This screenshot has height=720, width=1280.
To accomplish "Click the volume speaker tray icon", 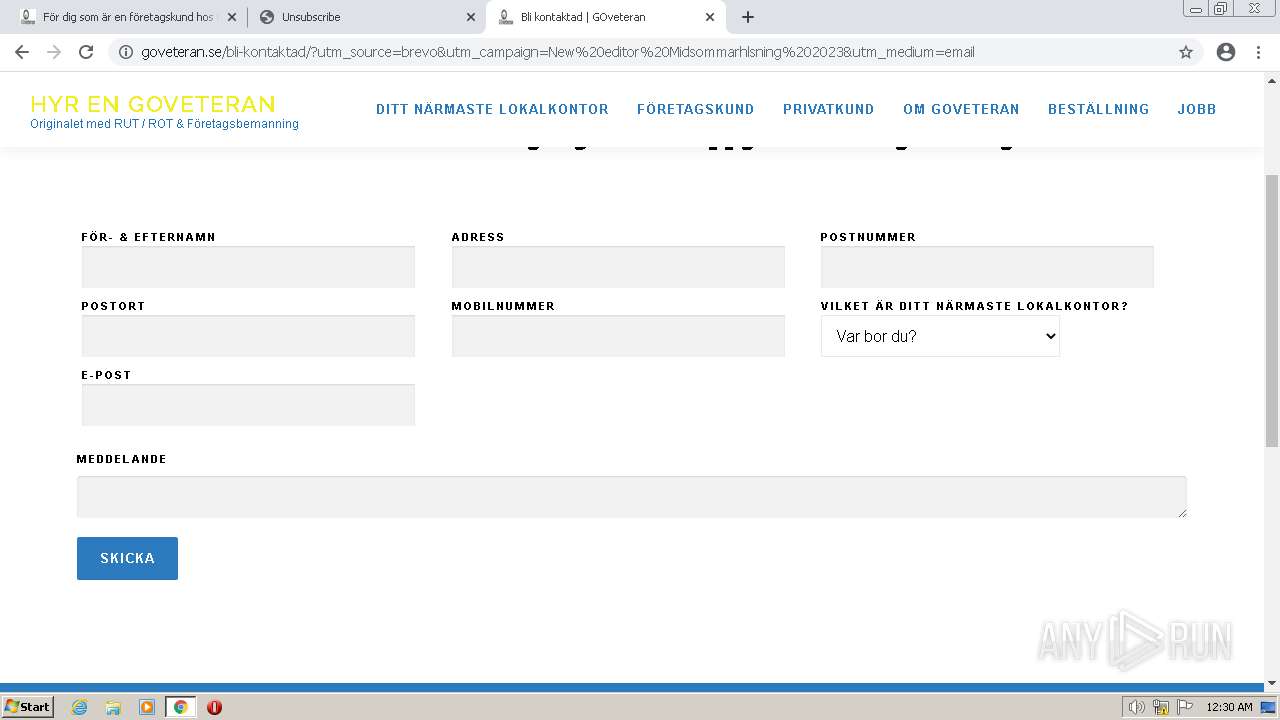I will pos(1136,707).
